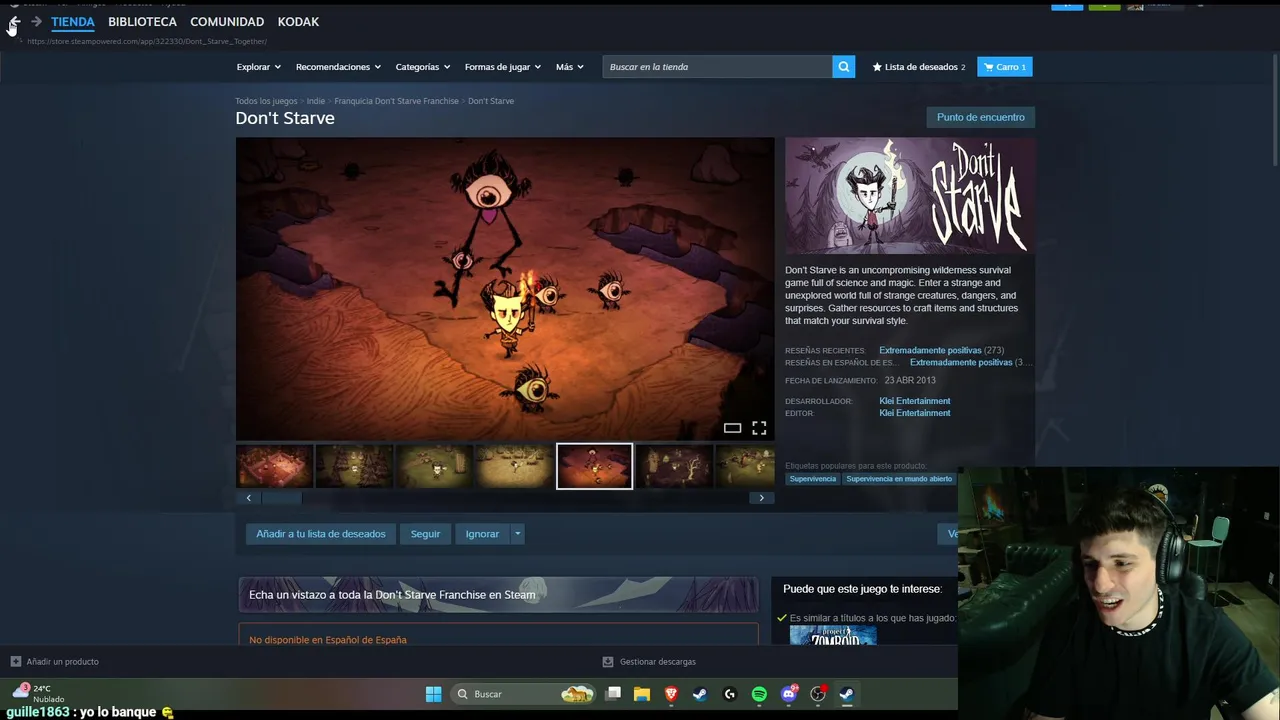1280x720 pixels.
Task: Click the Windows taskbar Buscar search box
Action: pyautogui.click(x=523, y=694)
